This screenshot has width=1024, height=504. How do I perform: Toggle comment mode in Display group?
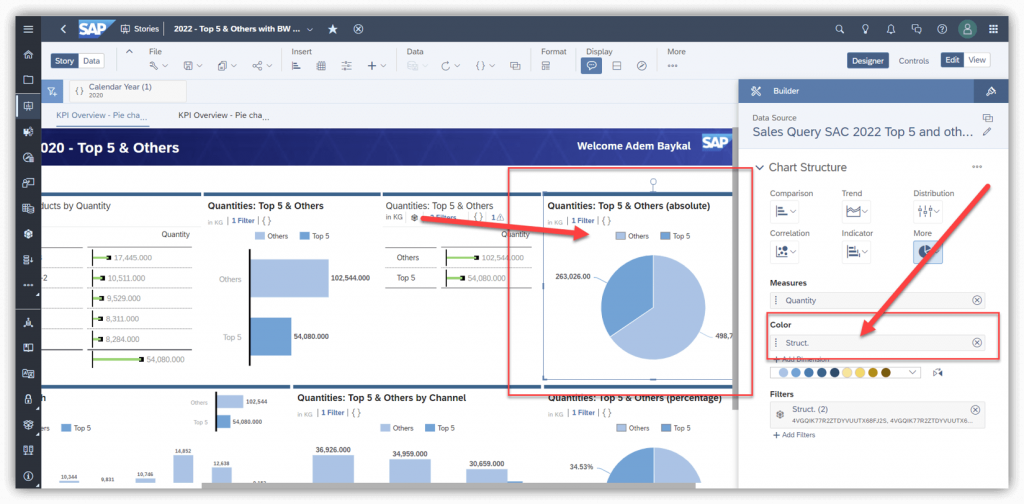coord(591,66)
